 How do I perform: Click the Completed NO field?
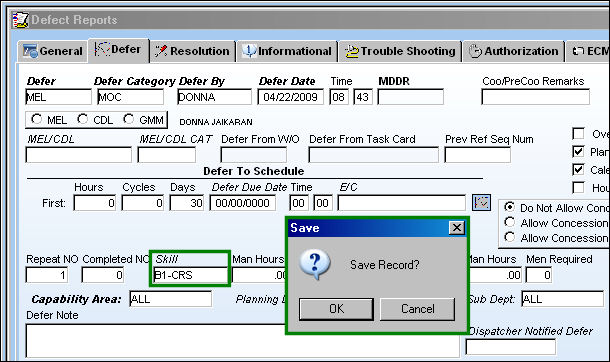point(103,275)
